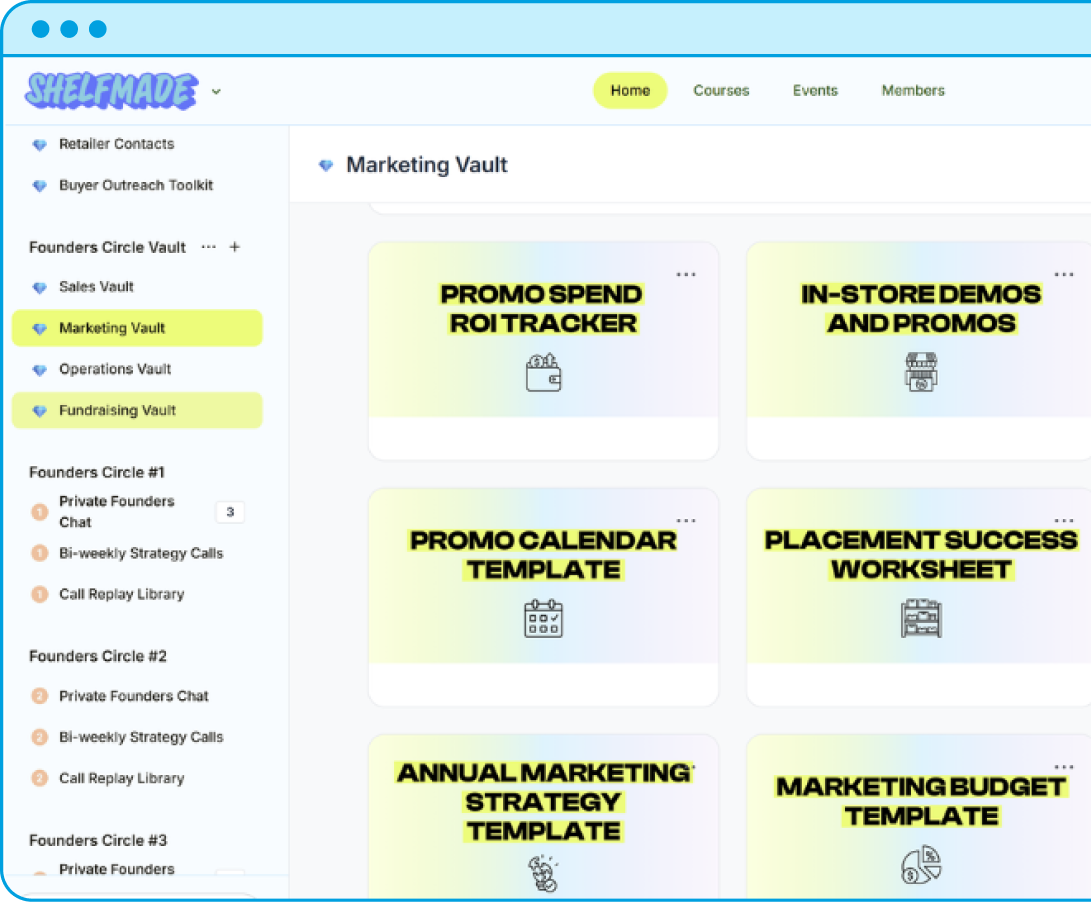Click the diamond icon next to Retailer Contacts
This screenshot has width=1091, height=902.
tap(40, 145)
